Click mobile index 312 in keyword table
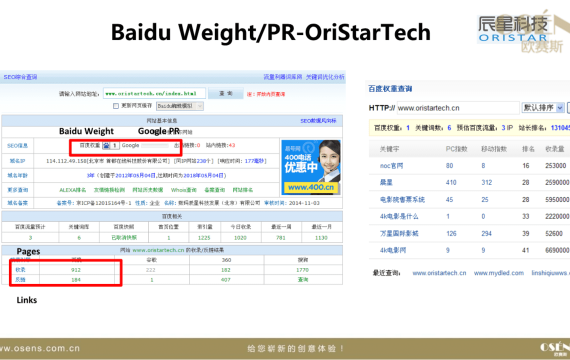The height and width of the screenshot is (360, 570). 487,183
